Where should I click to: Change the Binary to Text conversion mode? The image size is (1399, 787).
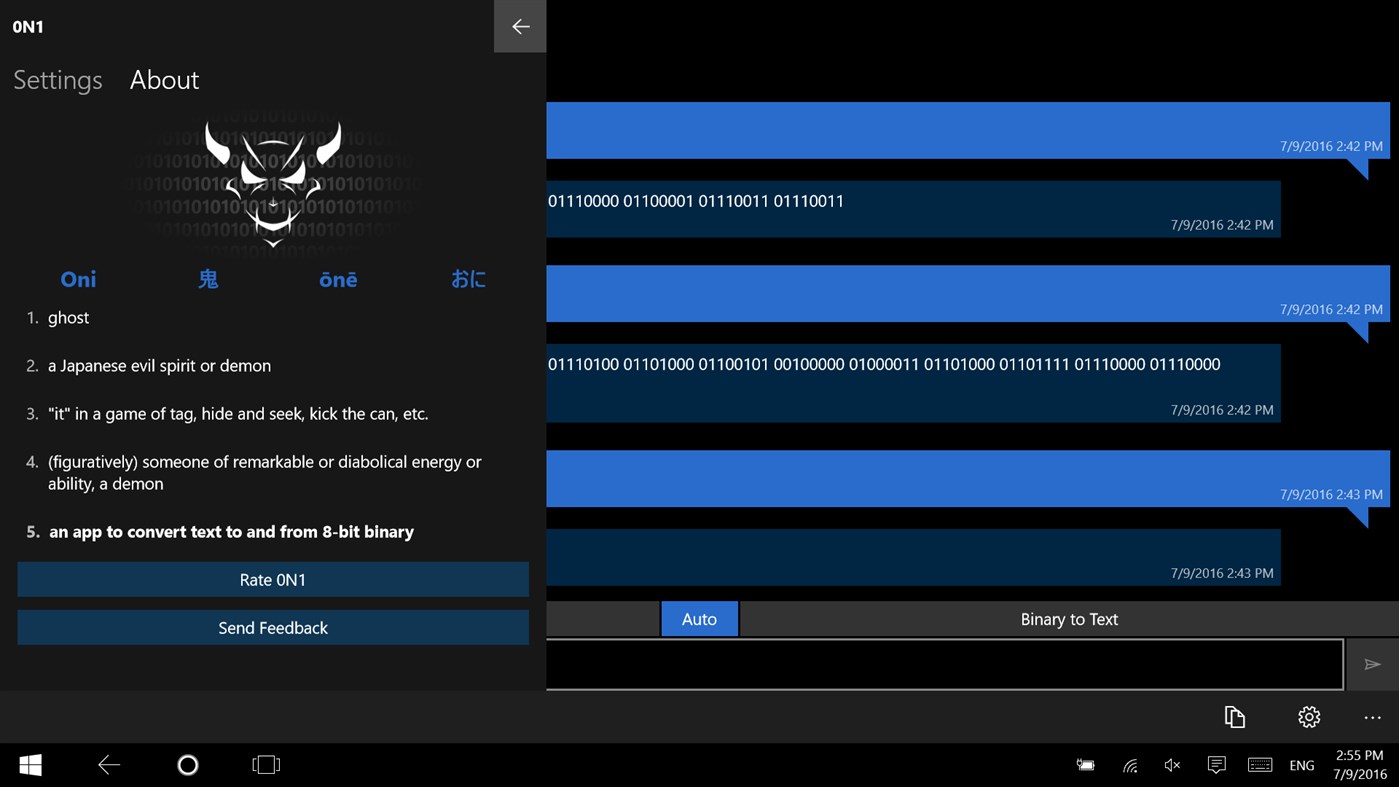tap(1069, 618)
